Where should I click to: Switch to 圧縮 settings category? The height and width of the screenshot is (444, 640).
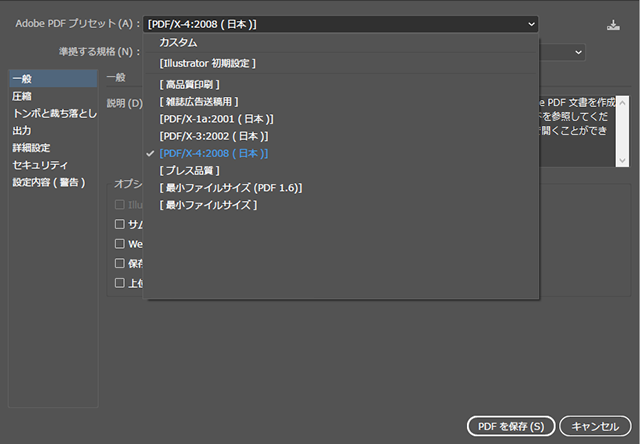pyautogui.click(x=53, y=96)
